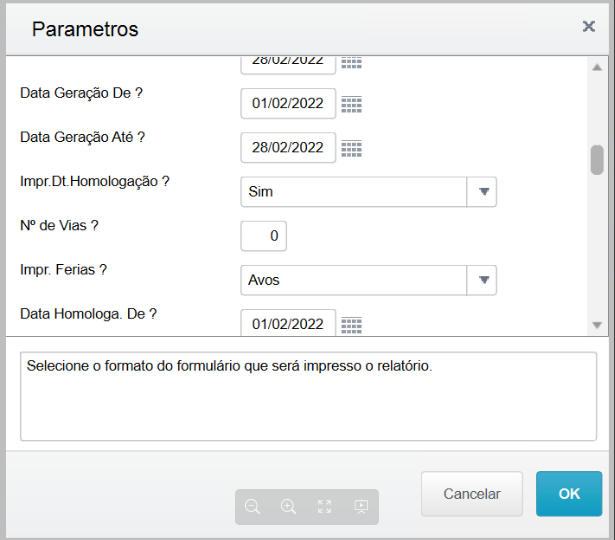The image size is (615, 540).
Task: Click the Parametros dialog title
Action: (x=85, y=29)
